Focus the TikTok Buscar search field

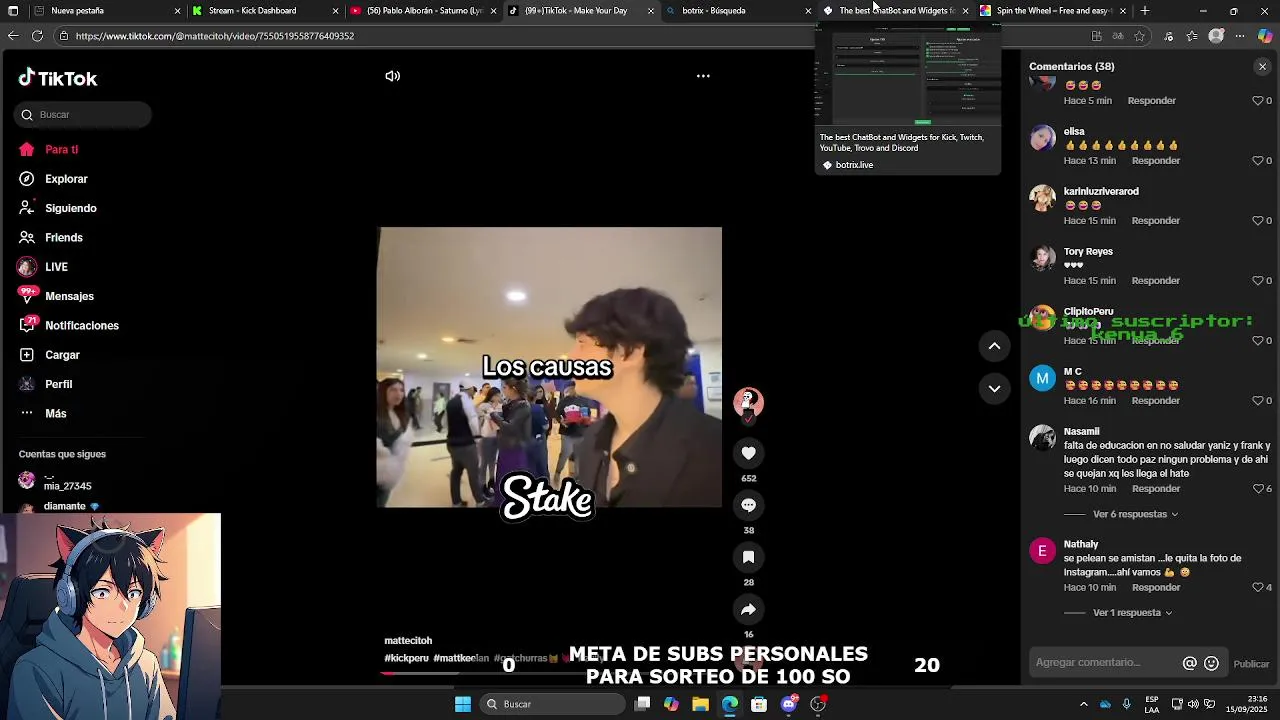coord(83,115)
